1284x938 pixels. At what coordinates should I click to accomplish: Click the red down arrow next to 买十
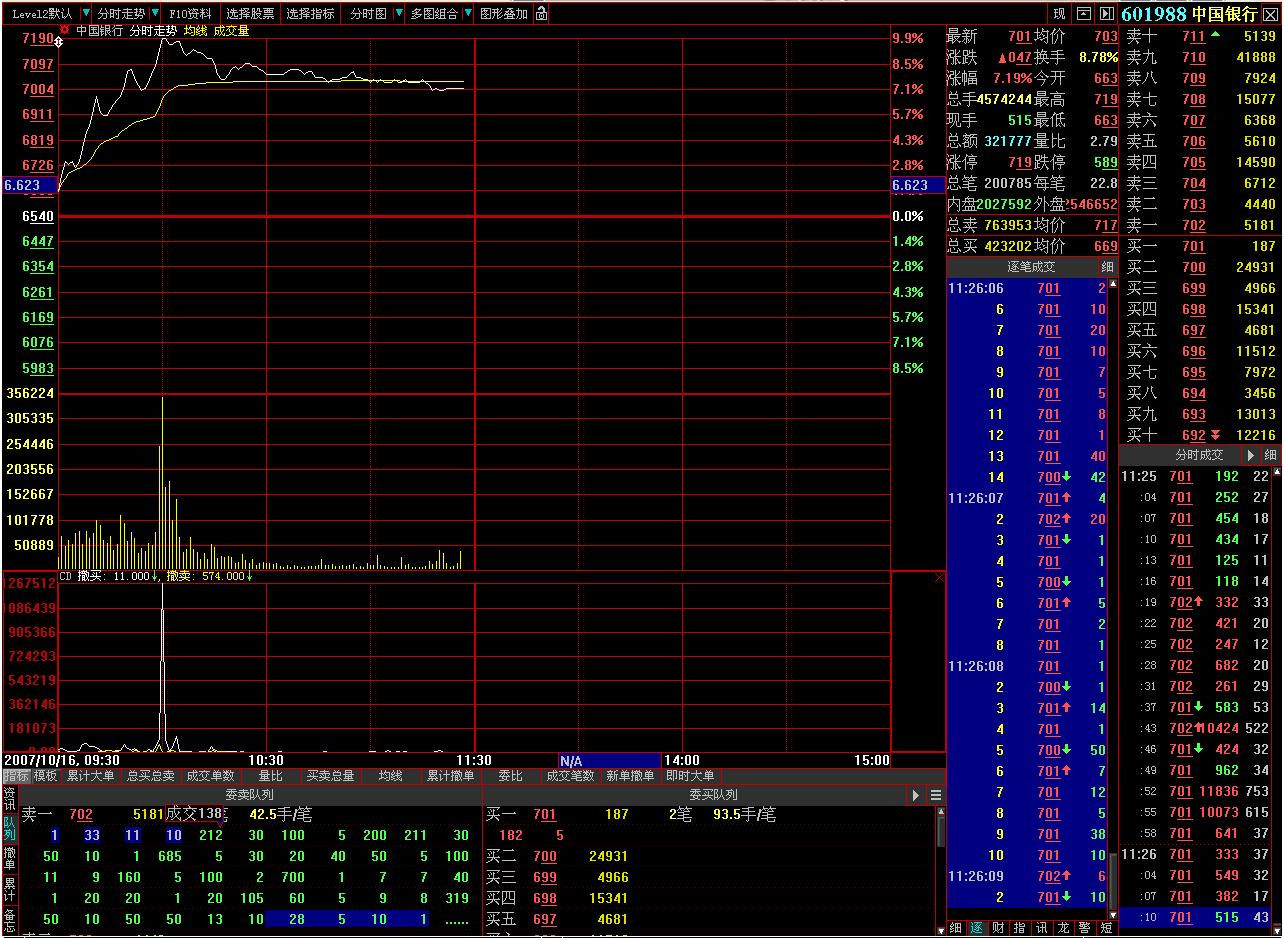click(x=1216, y=435)
